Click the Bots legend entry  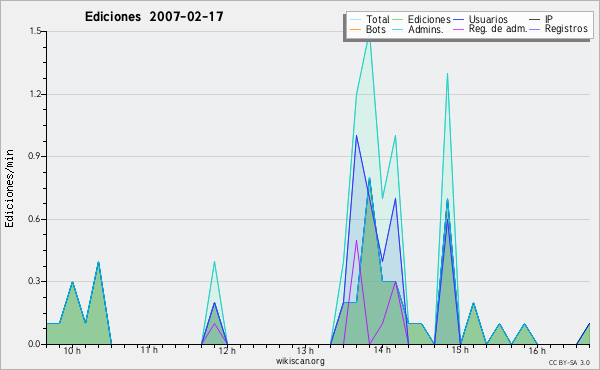coord(368,29)
